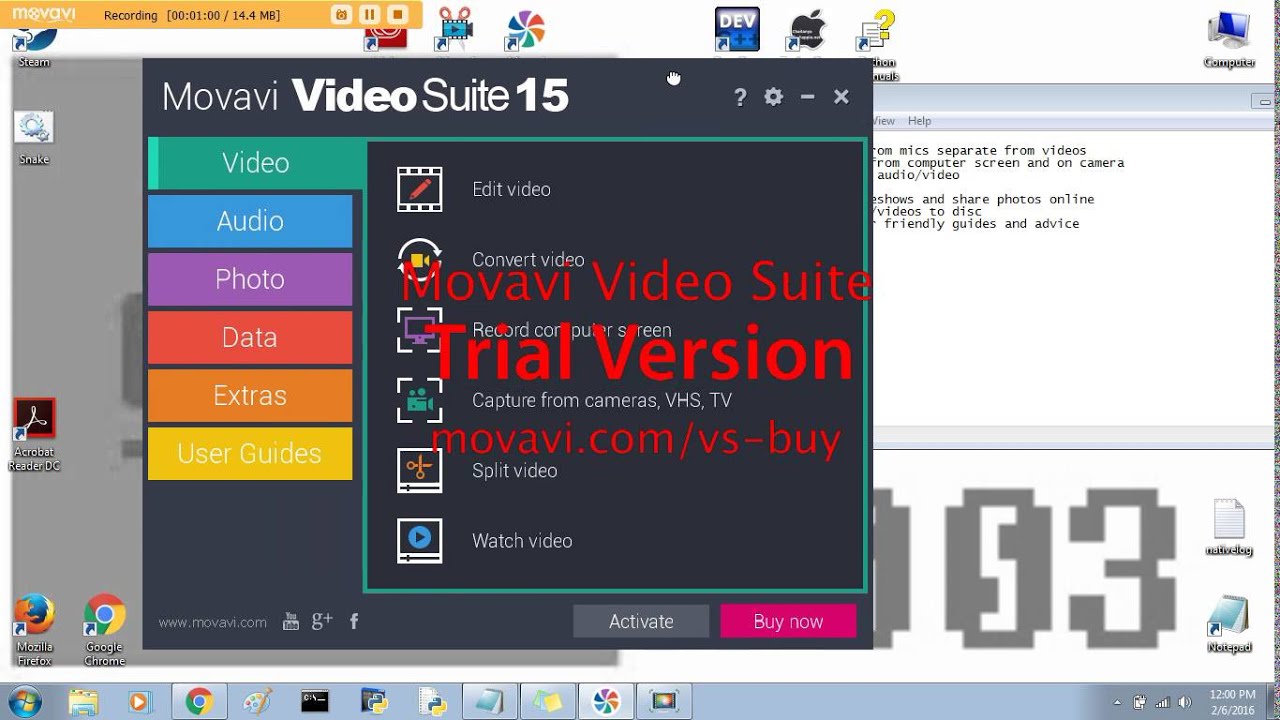This screenshot has height=720, width=1280.
Task: Stop the screen recording
Action: tap(397, 15)
